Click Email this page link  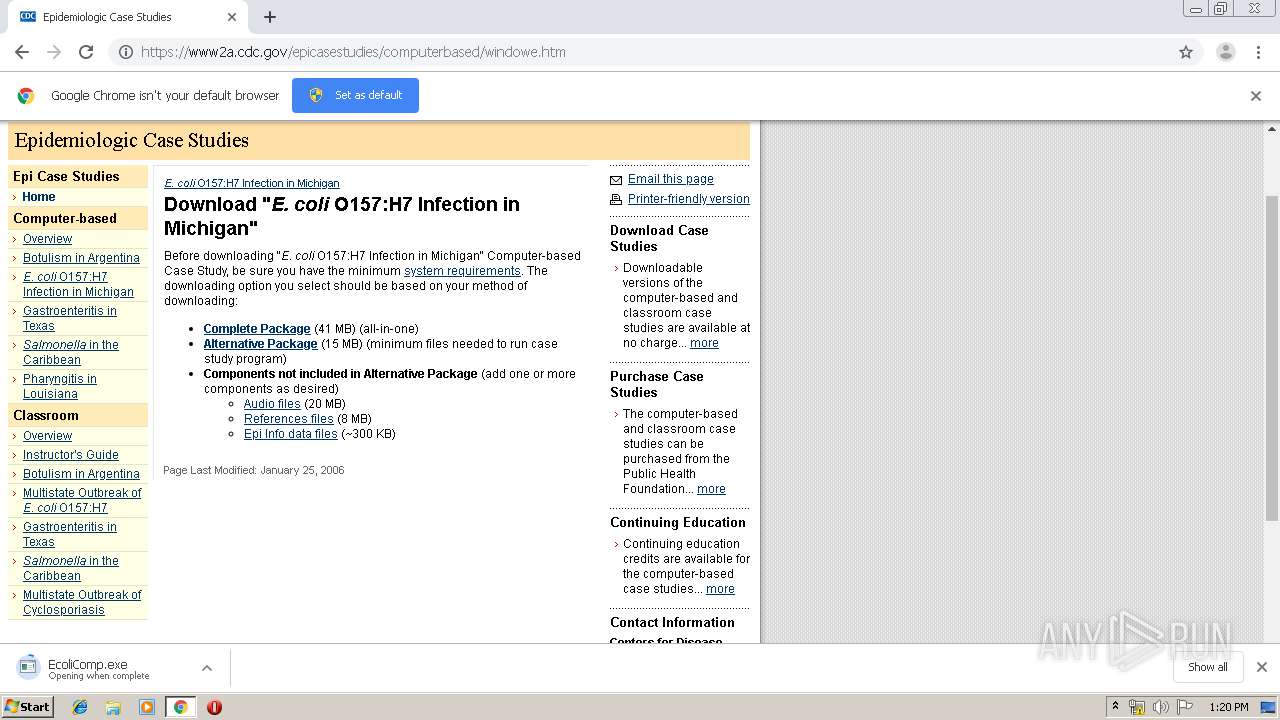671,179
